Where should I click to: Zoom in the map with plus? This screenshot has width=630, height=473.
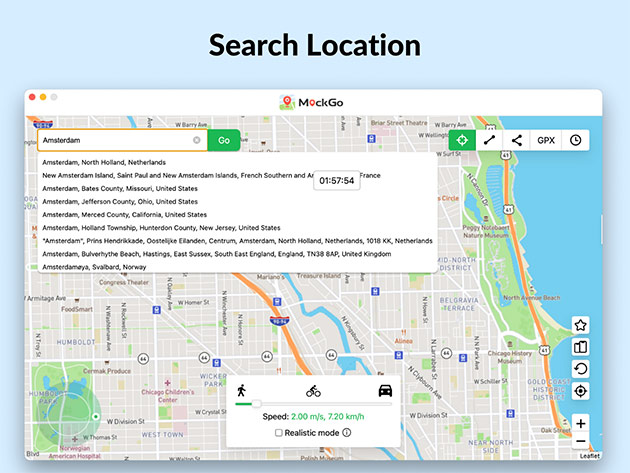[581, 423]
